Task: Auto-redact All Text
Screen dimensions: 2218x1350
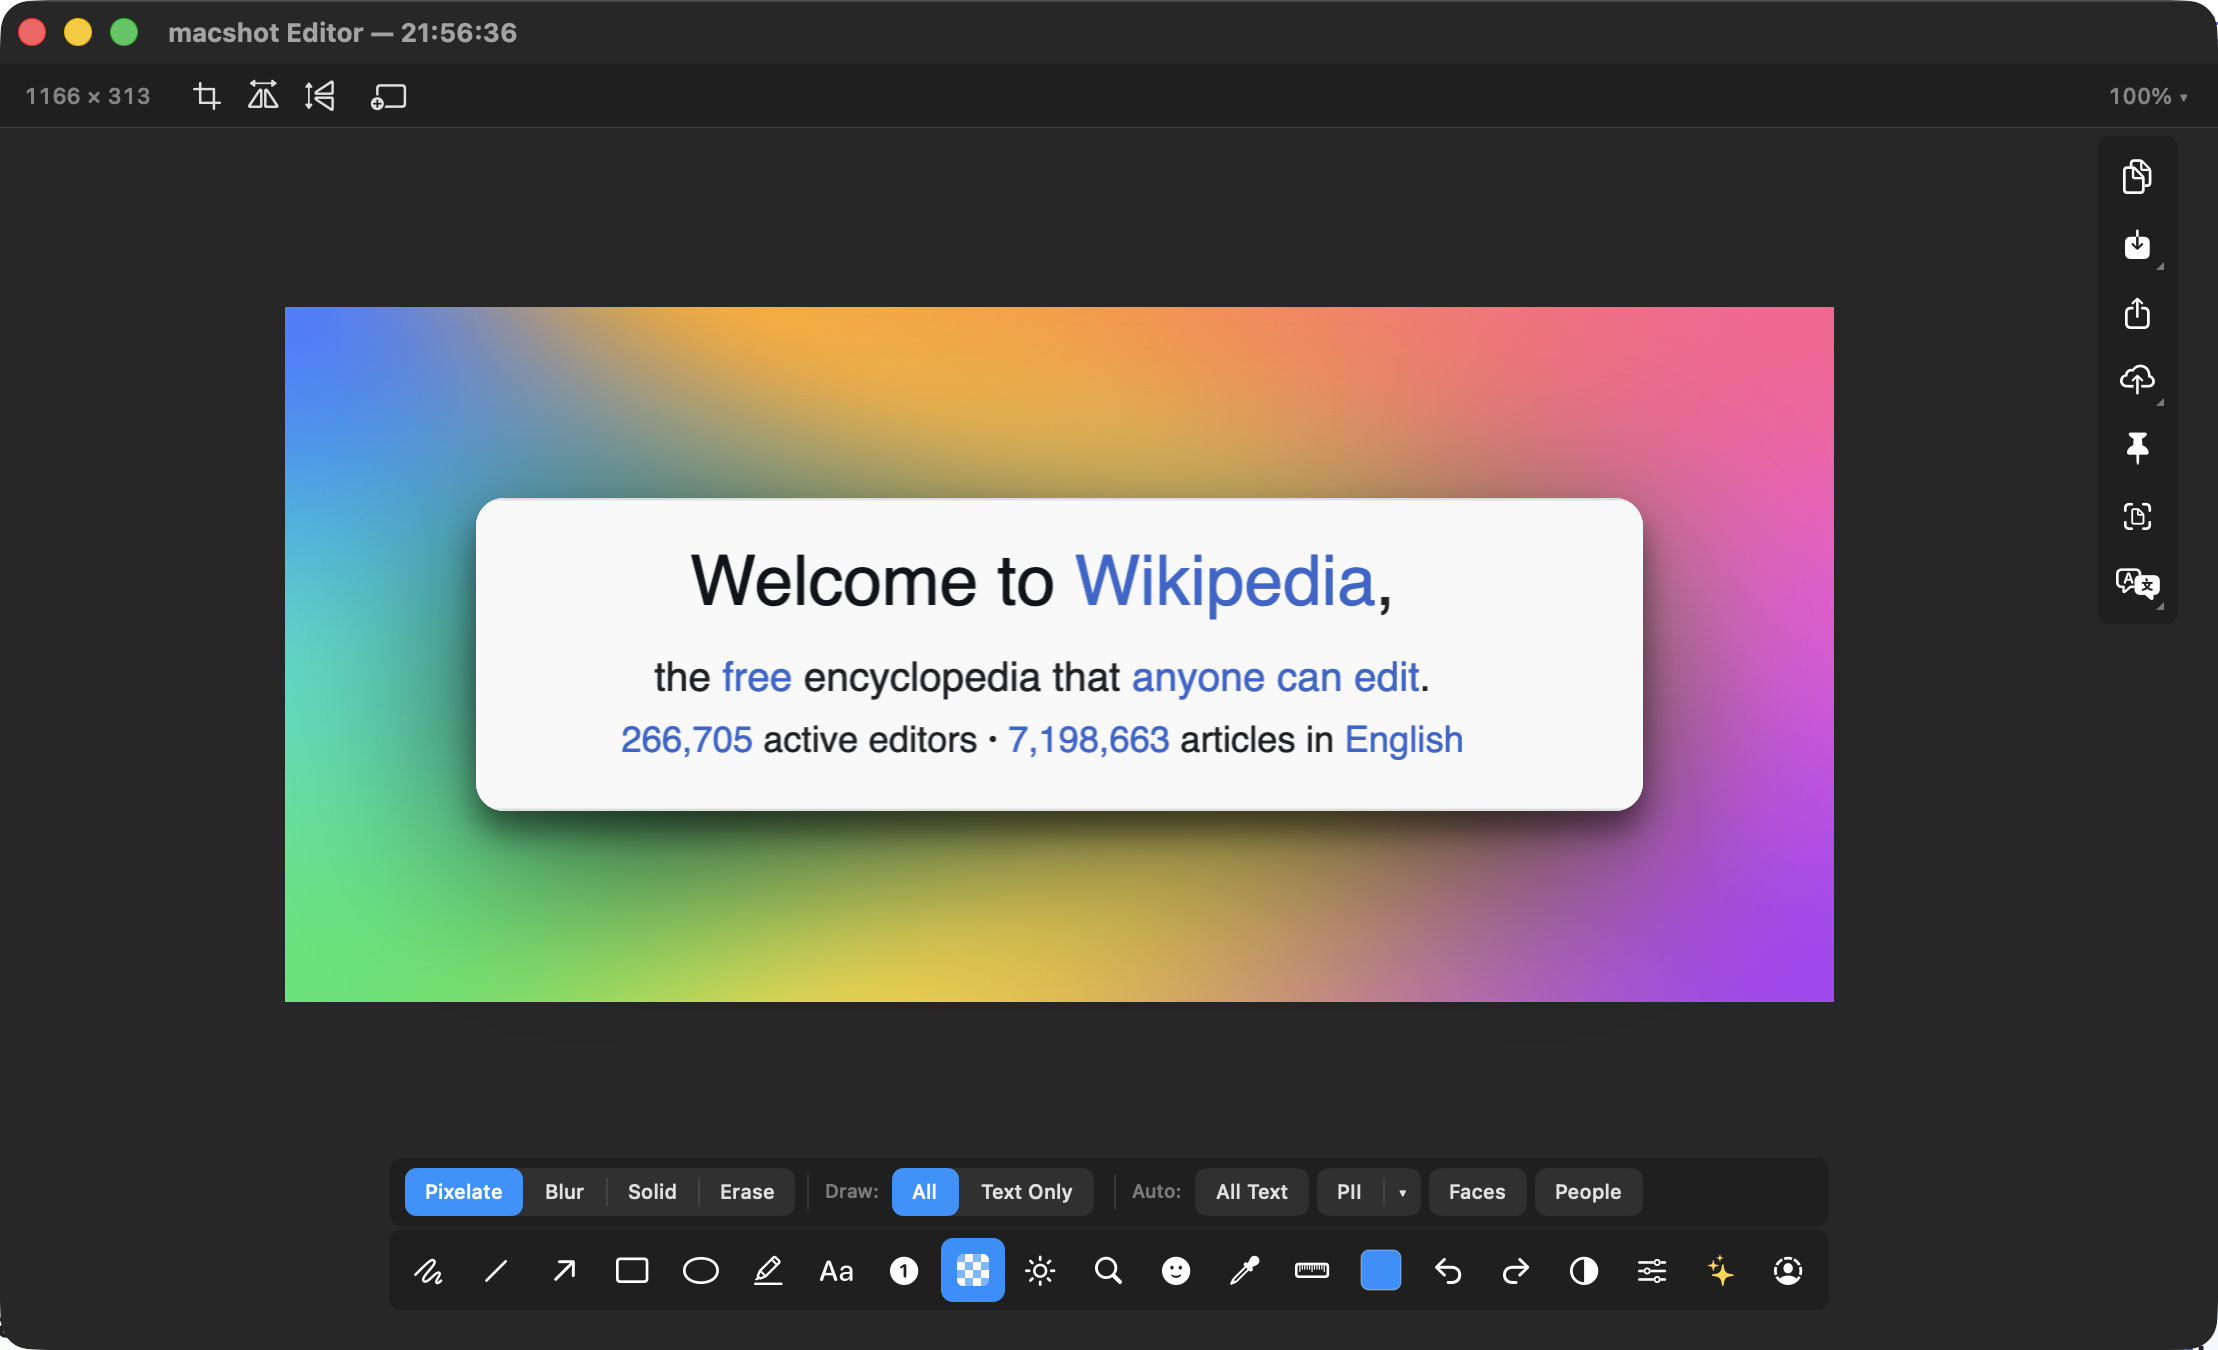Action: tap(1252, 1192)
